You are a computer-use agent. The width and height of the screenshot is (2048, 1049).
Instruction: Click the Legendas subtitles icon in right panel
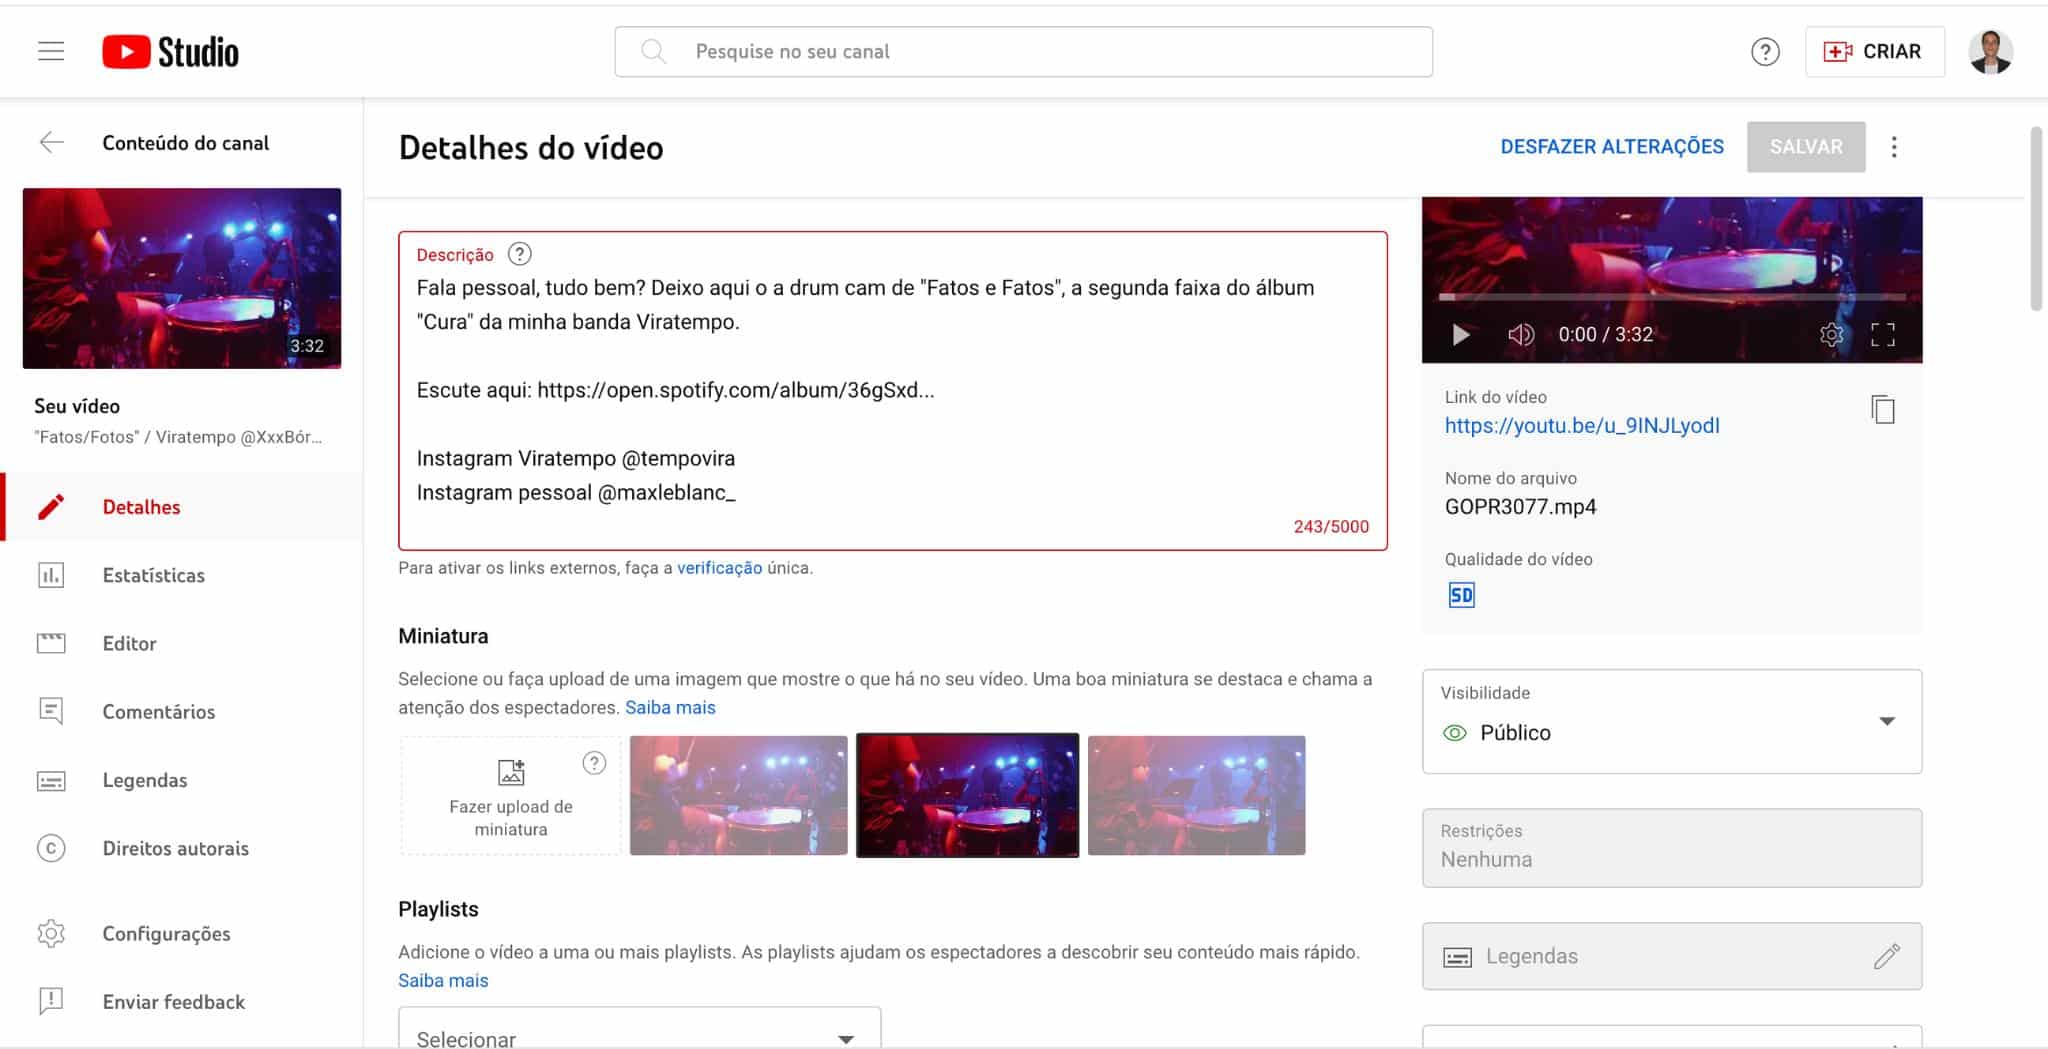click(x=1457, y=957)
